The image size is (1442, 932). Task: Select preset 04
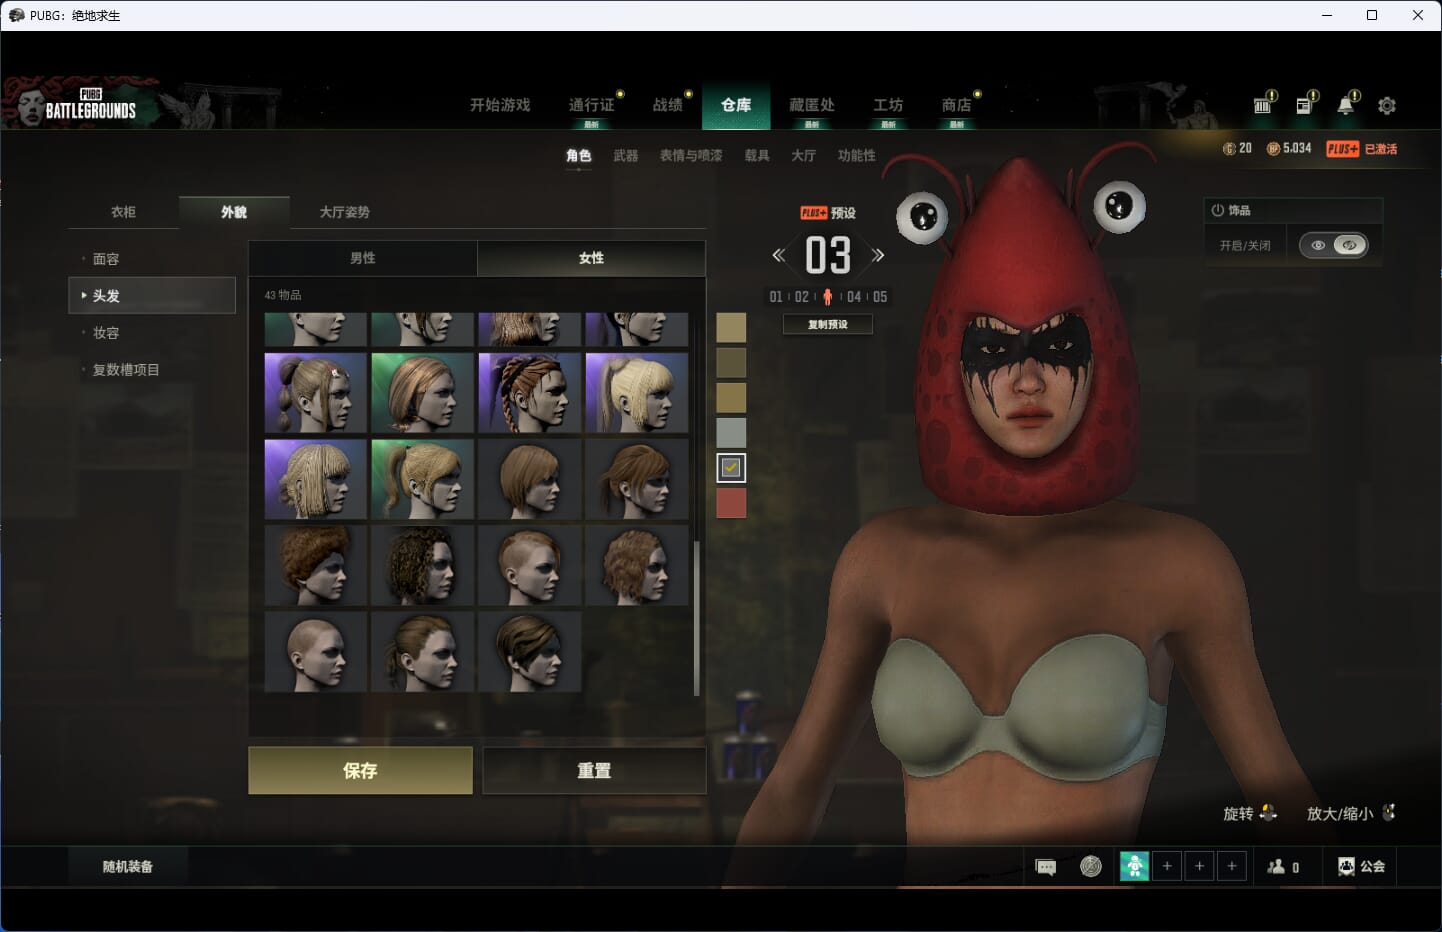(x=854, y=297)
